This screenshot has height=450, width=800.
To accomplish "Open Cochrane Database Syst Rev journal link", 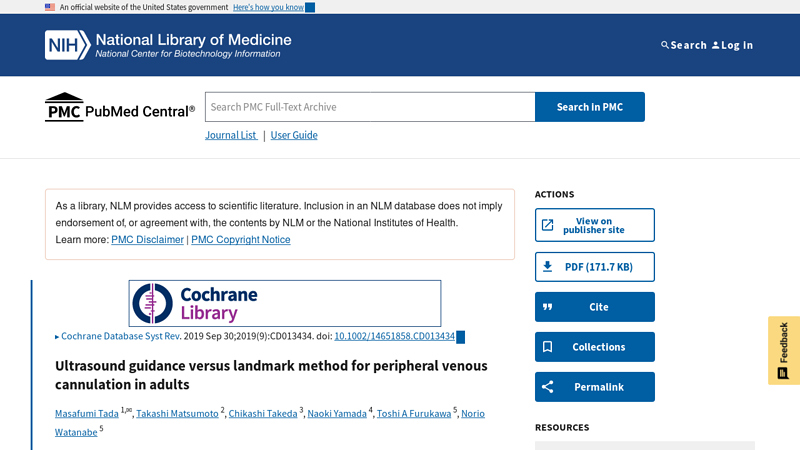I will [x=121, y=336].
